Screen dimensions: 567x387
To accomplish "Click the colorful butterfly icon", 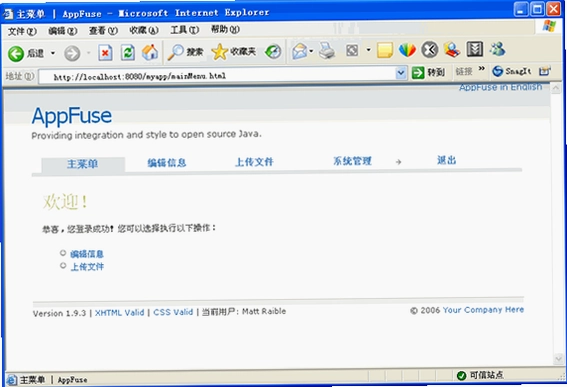I will click(x=407, y=50).
